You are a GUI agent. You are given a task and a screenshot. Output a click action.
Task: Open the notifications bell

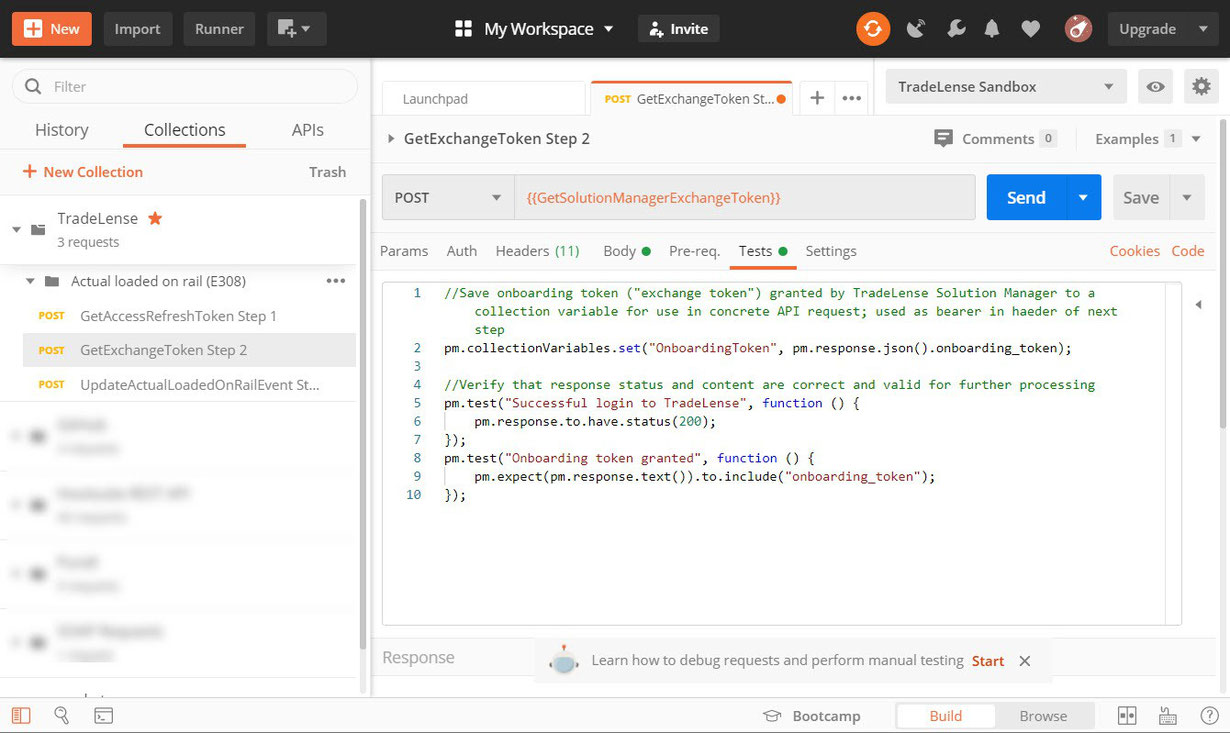[x=992, y=29]
